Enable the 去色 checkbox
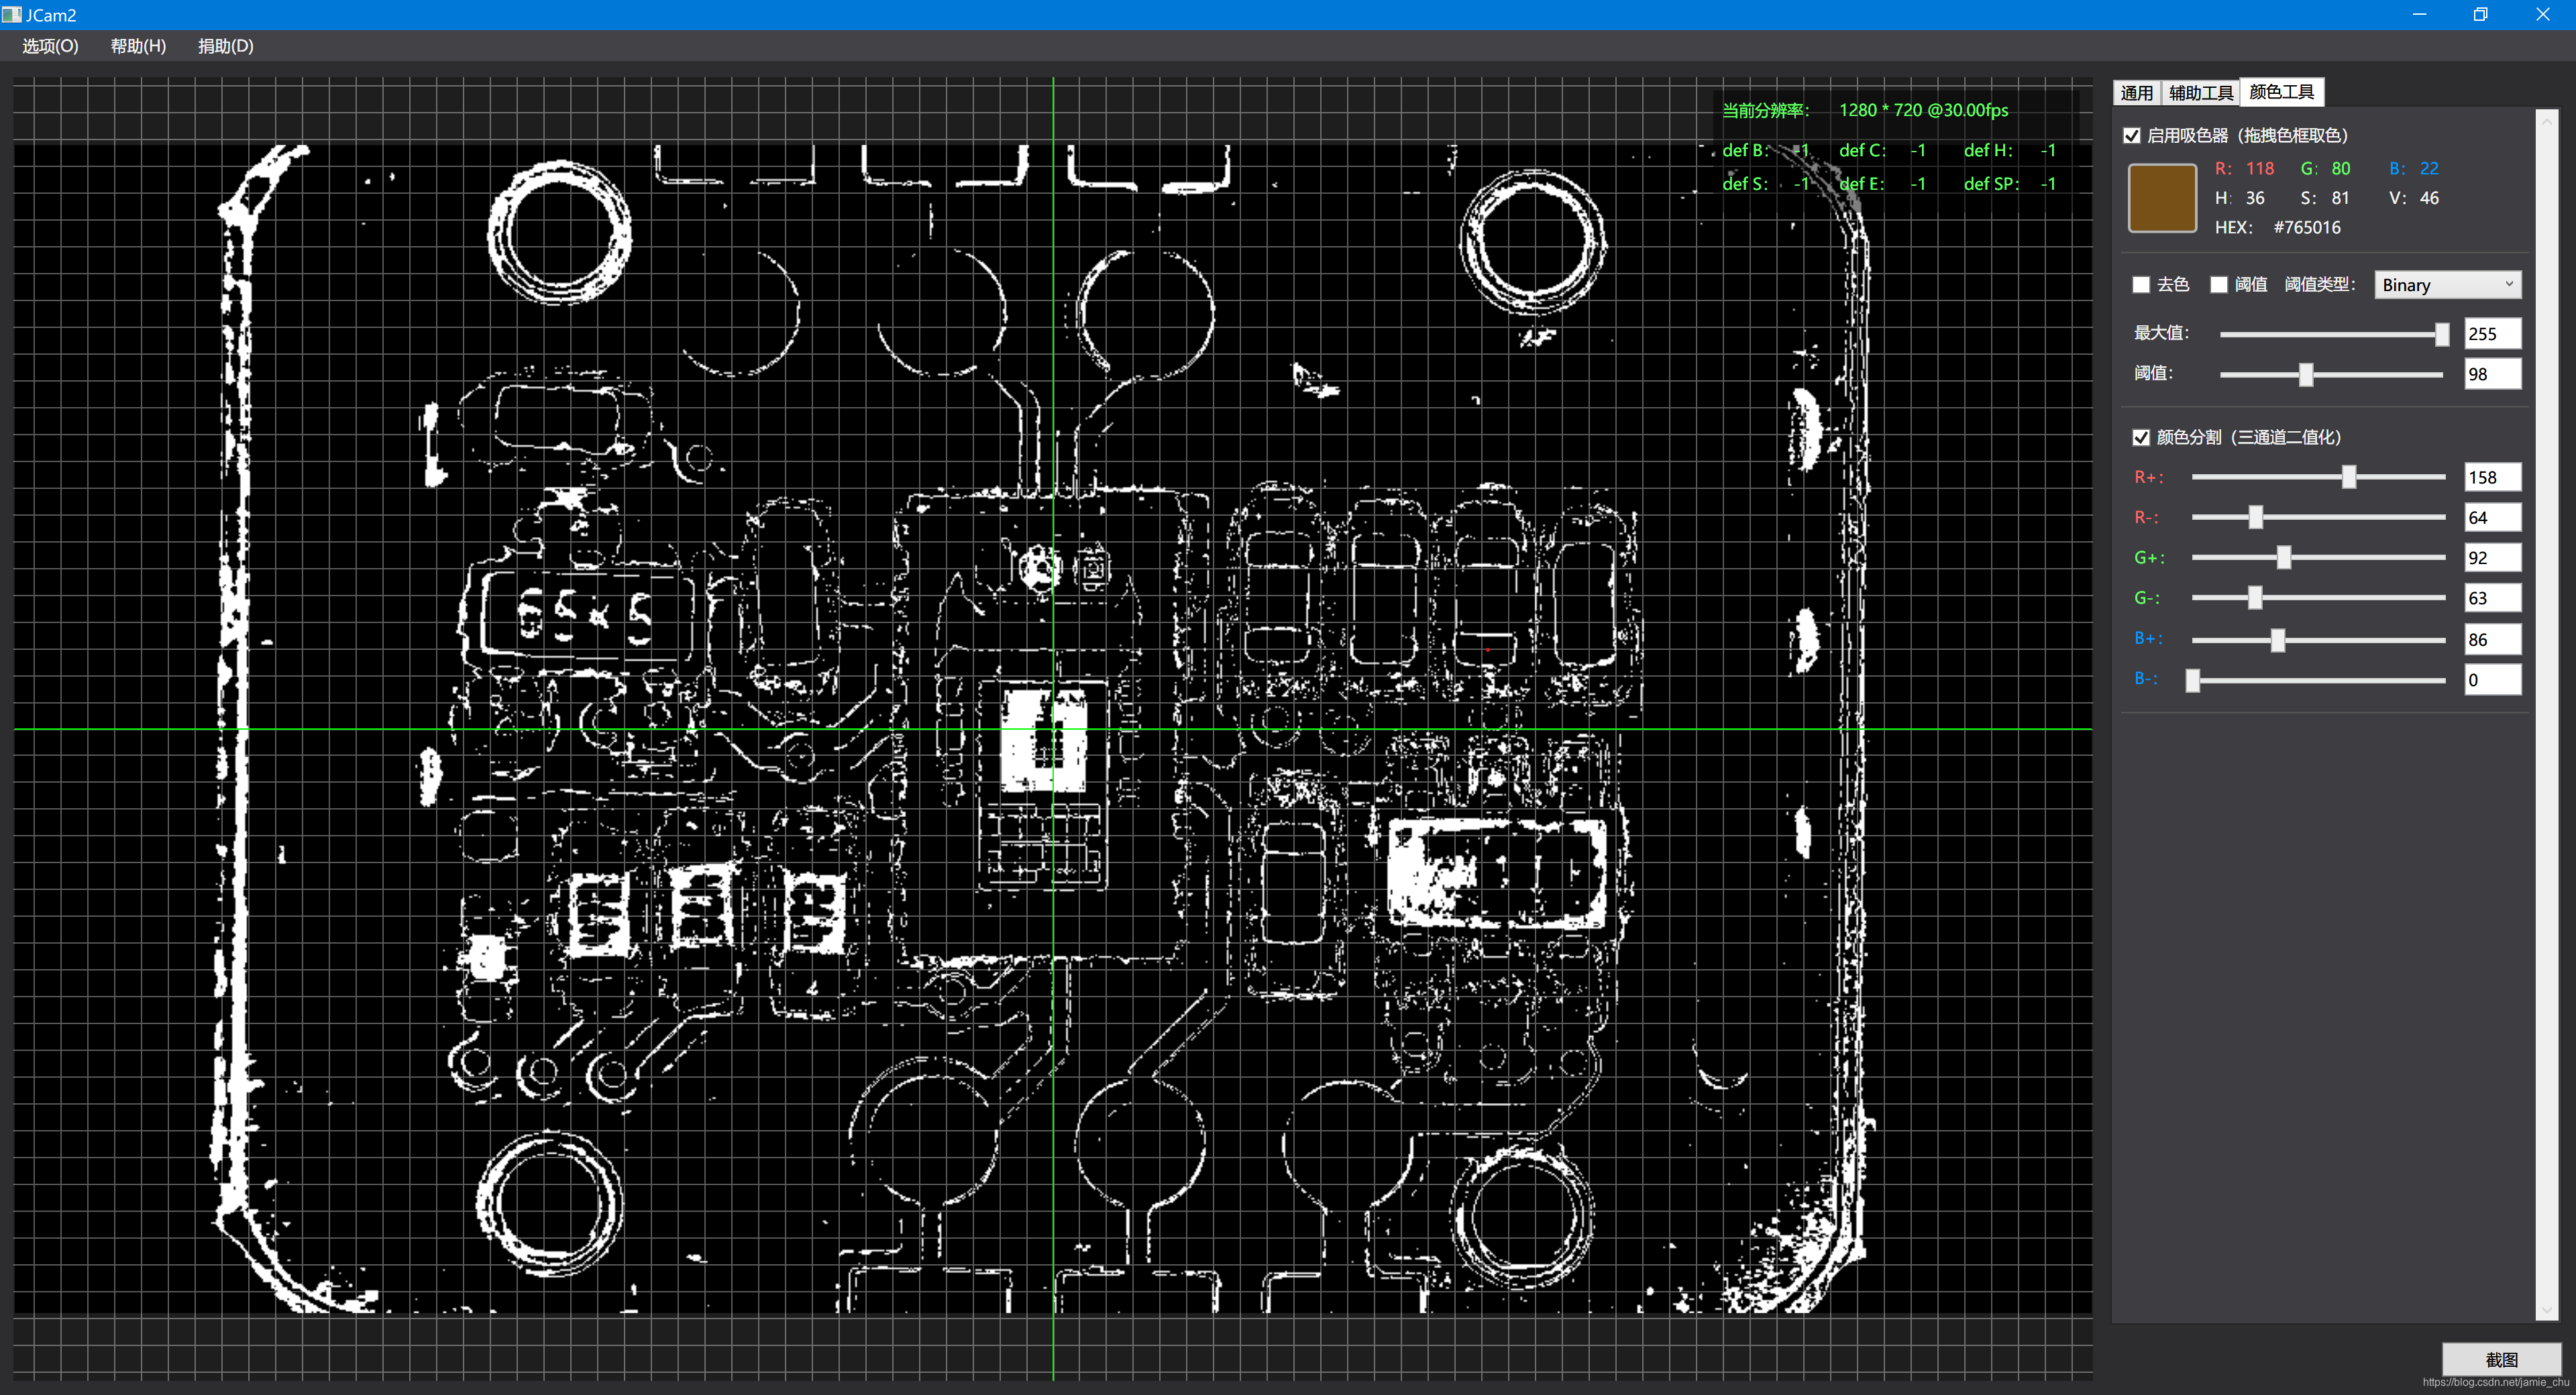This screenshot has height=1395, width=2576. (x=2141, y=285)
